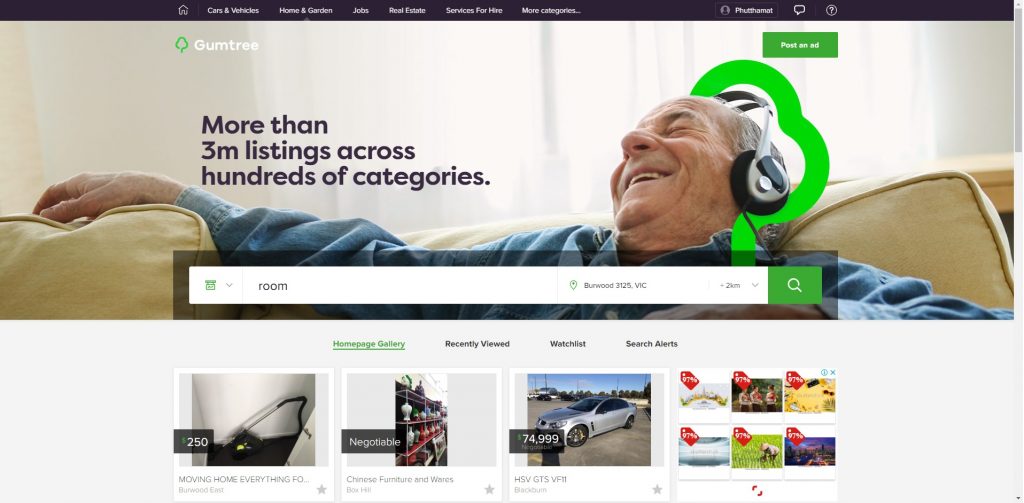Open More categories menu
This screenshot has height=503, width=1024.
coord(551,10)
